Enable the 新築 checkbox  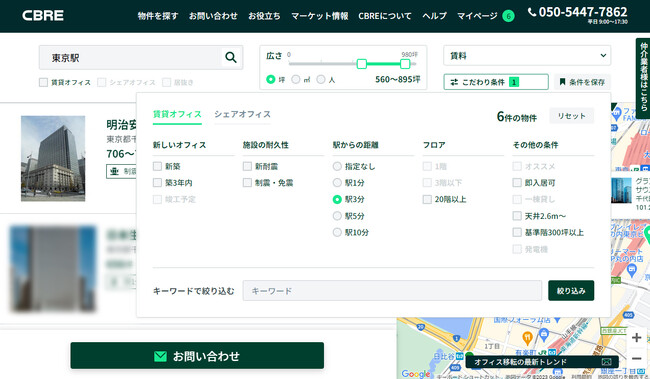click(157, 166)
